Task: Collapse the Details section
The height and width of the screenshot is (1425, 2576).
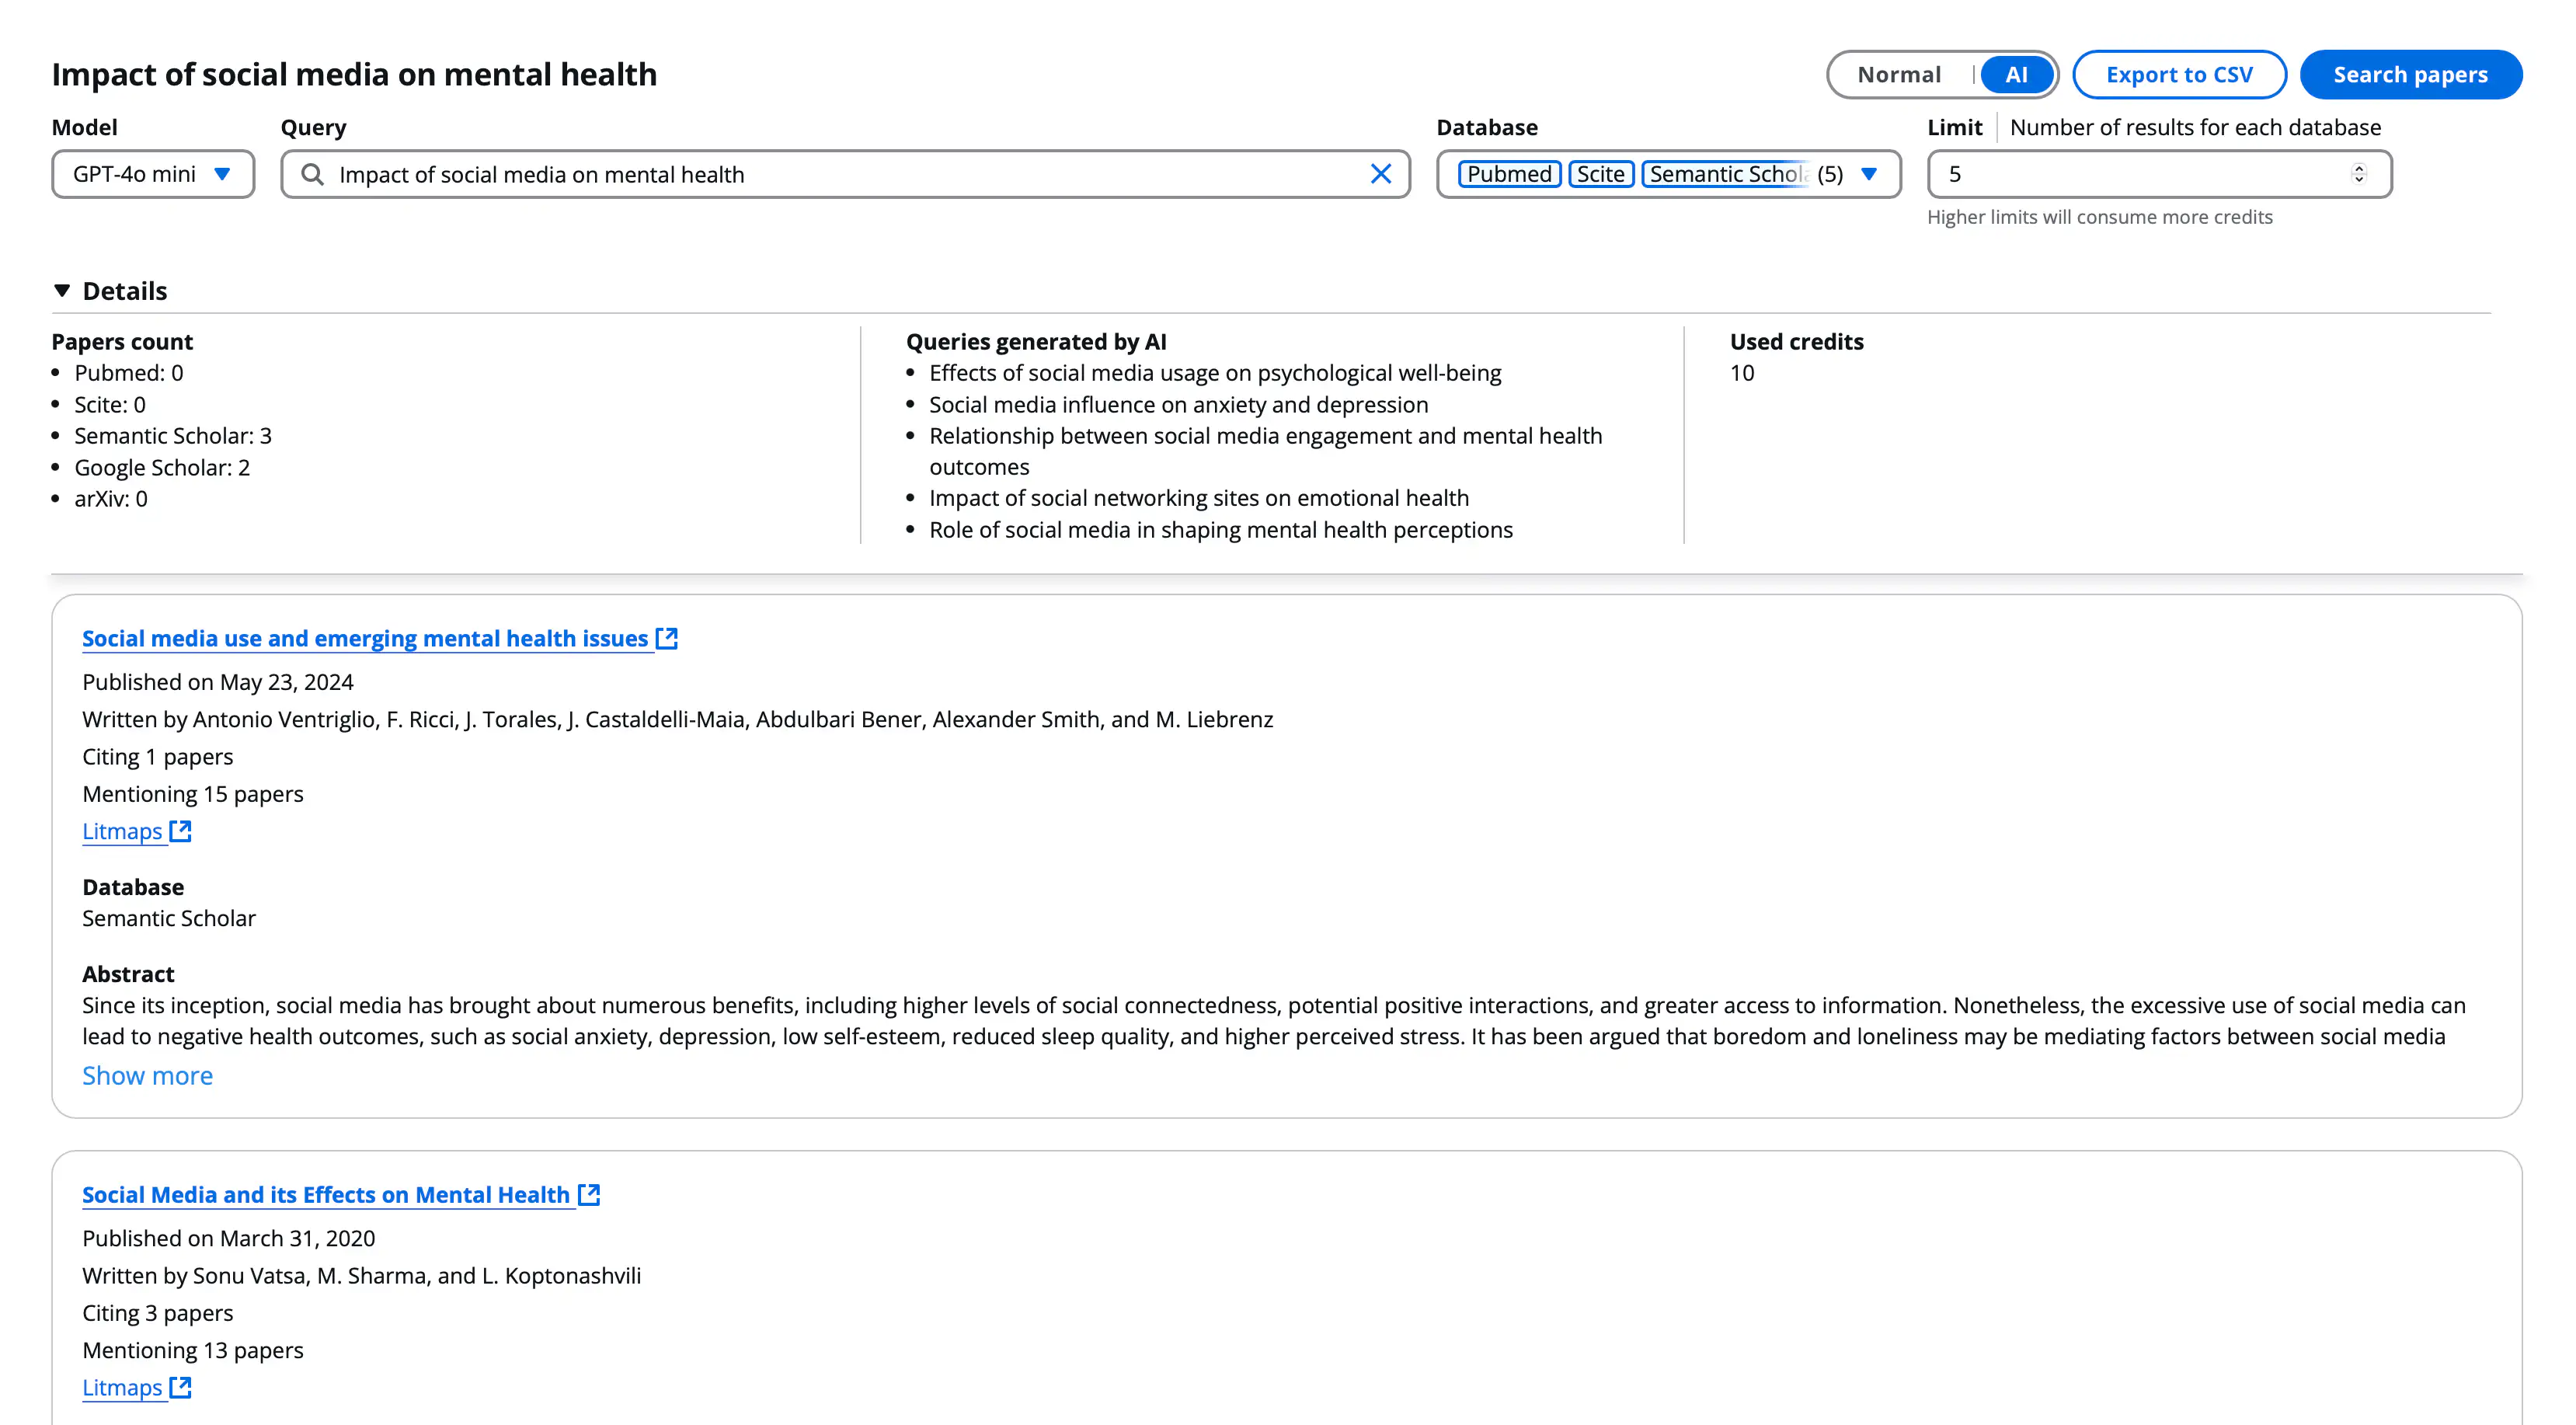Action: (x=62, y=291)
